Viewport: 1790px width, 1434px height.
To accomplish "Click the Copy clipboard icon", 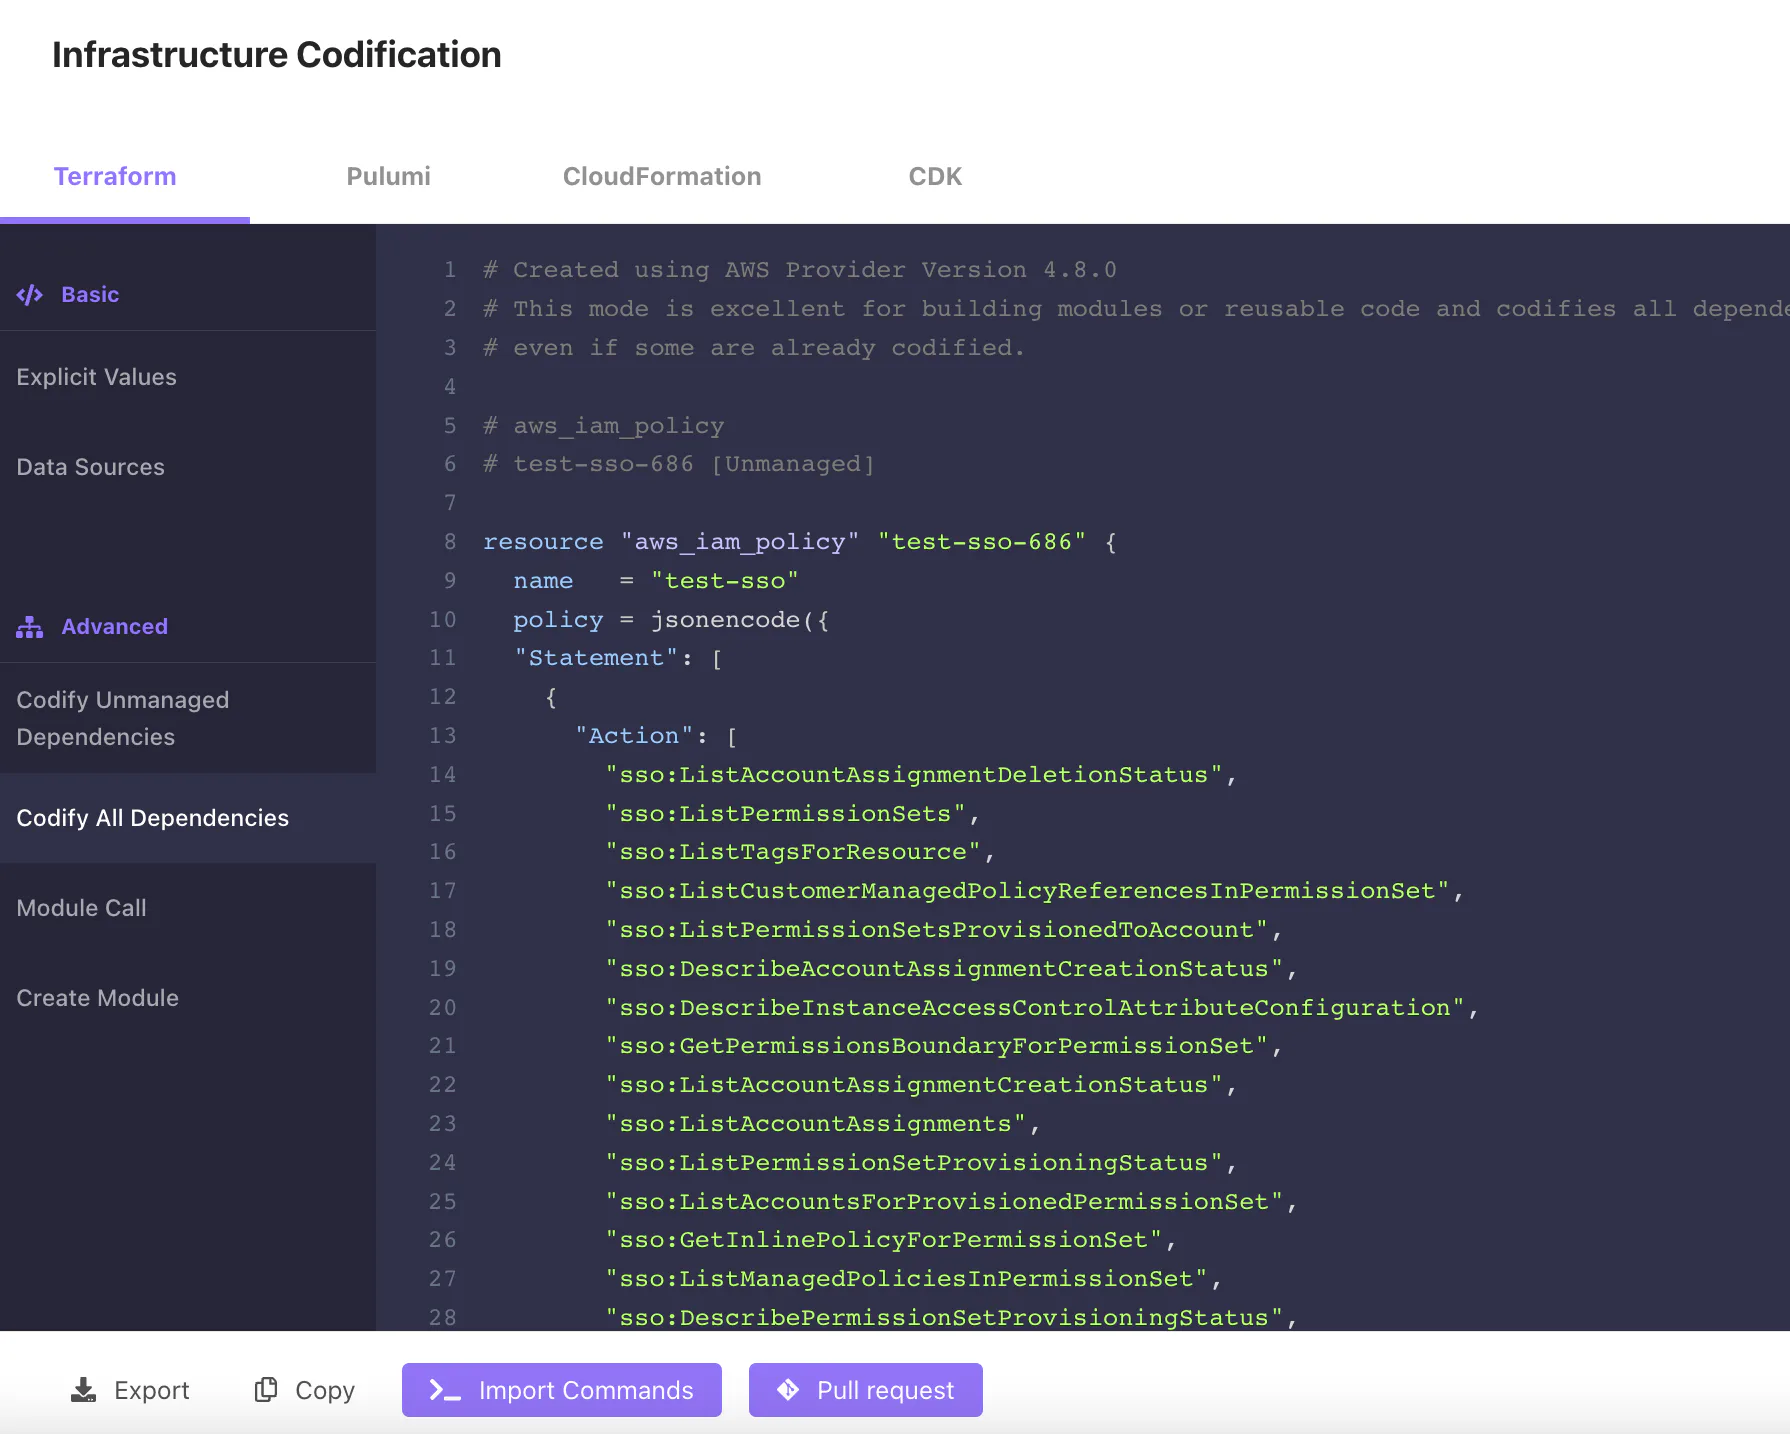I will point(266,1390).
